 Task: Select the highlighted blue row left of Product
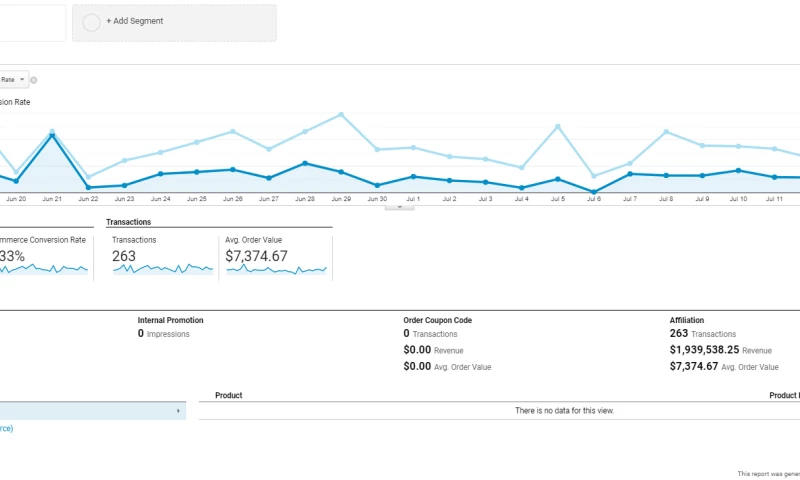click(90, 411)
